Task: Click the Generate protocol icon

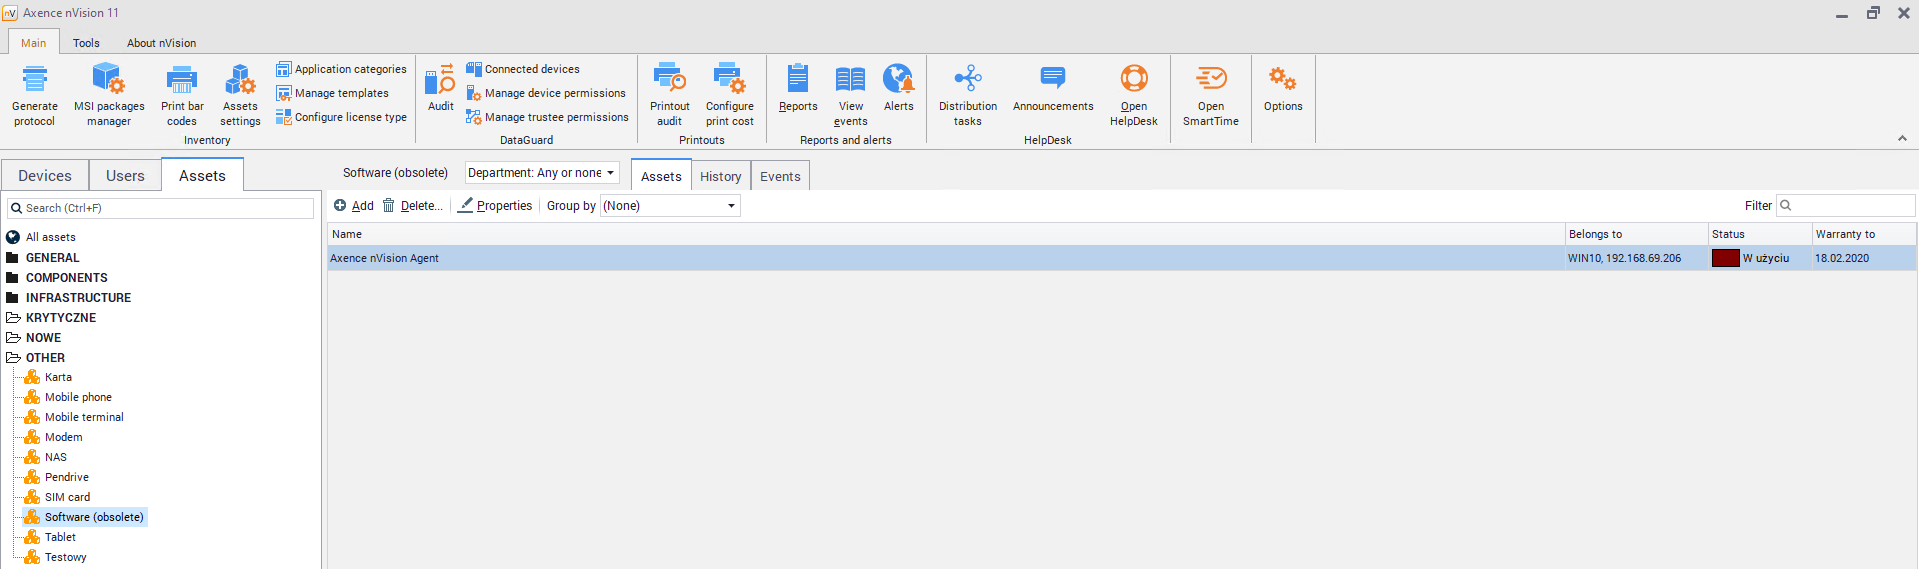Action: [35, 80]
